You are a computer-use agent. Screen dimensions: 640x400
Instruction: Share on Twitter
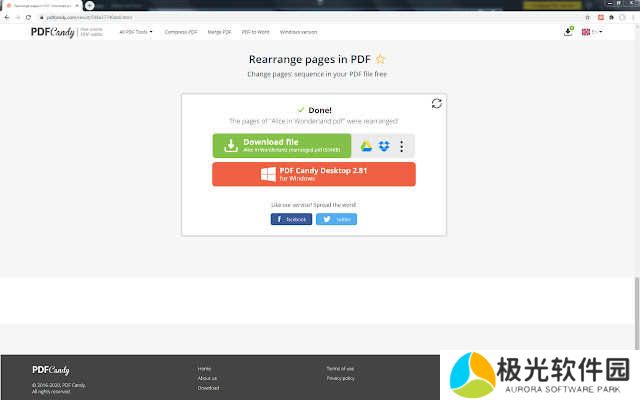click(337, 219)
